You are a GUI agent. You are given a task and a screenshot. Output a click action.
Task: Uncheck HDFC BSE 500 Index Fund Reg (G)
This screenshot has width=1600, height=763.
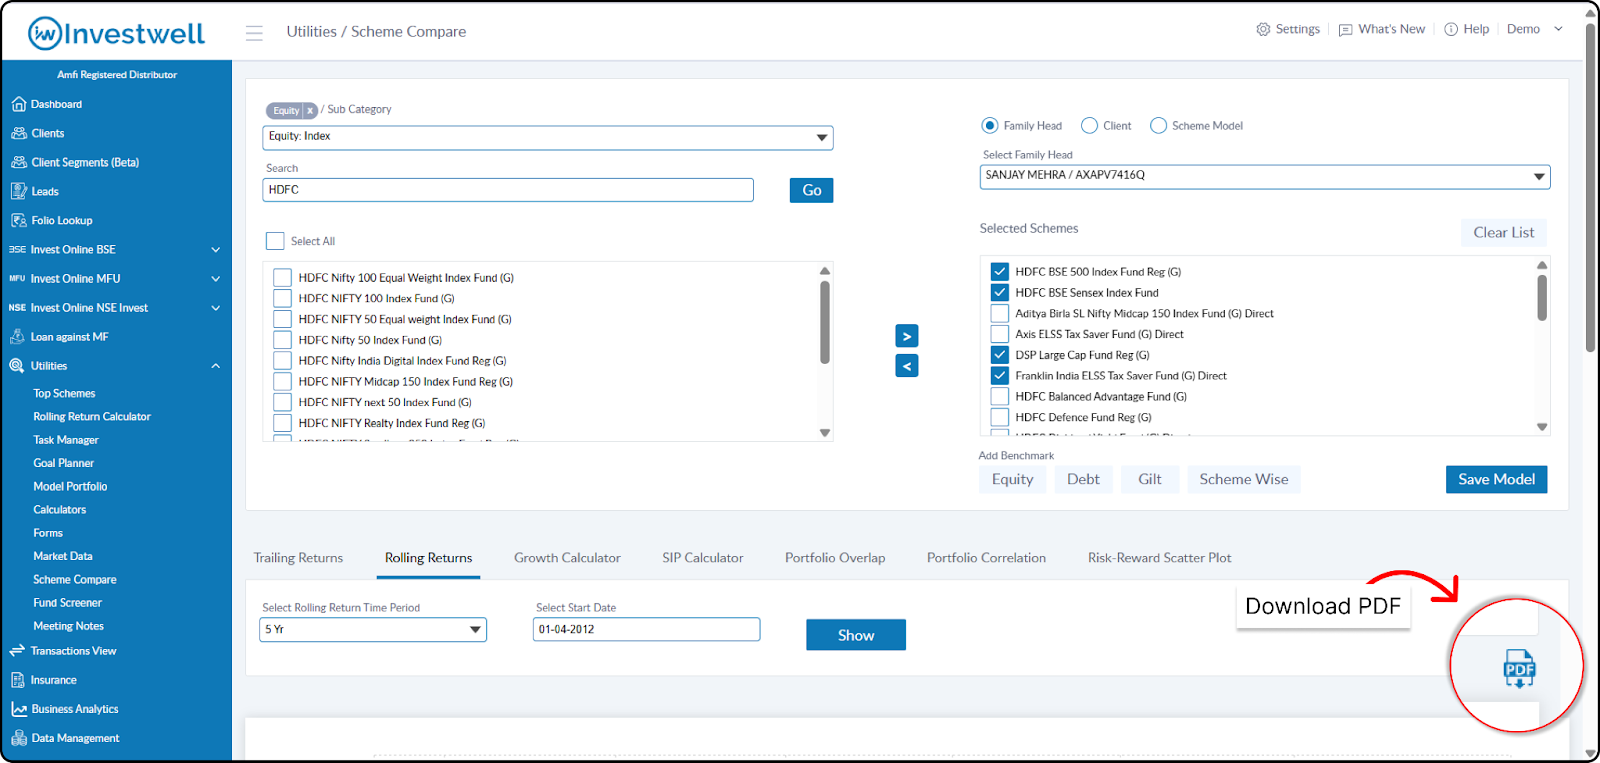[x=999, y=272]
